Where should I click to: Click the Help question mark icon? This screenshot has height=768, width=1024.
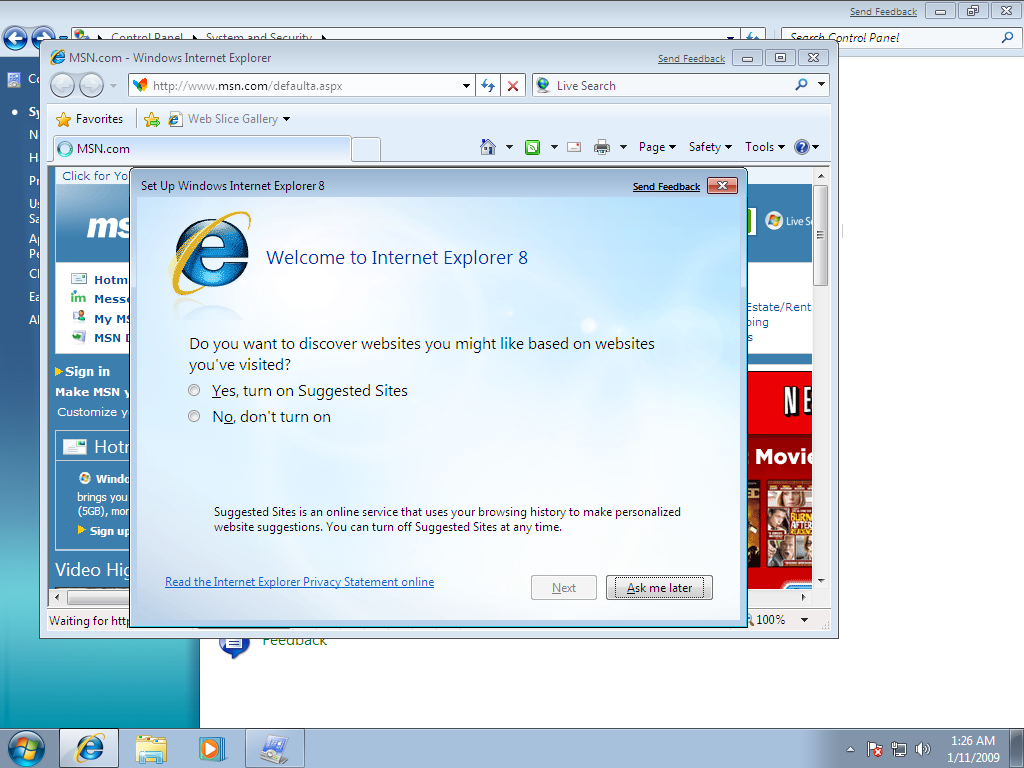point(802,147)
